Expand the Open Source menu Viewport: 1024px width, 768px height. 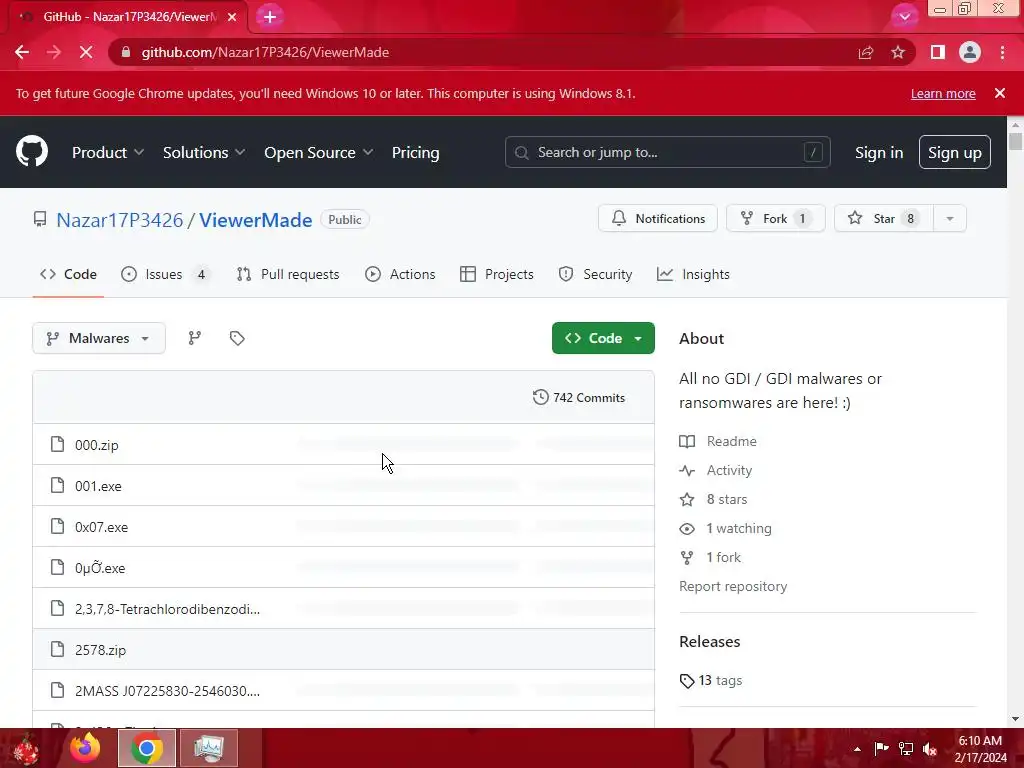point(319,152)
